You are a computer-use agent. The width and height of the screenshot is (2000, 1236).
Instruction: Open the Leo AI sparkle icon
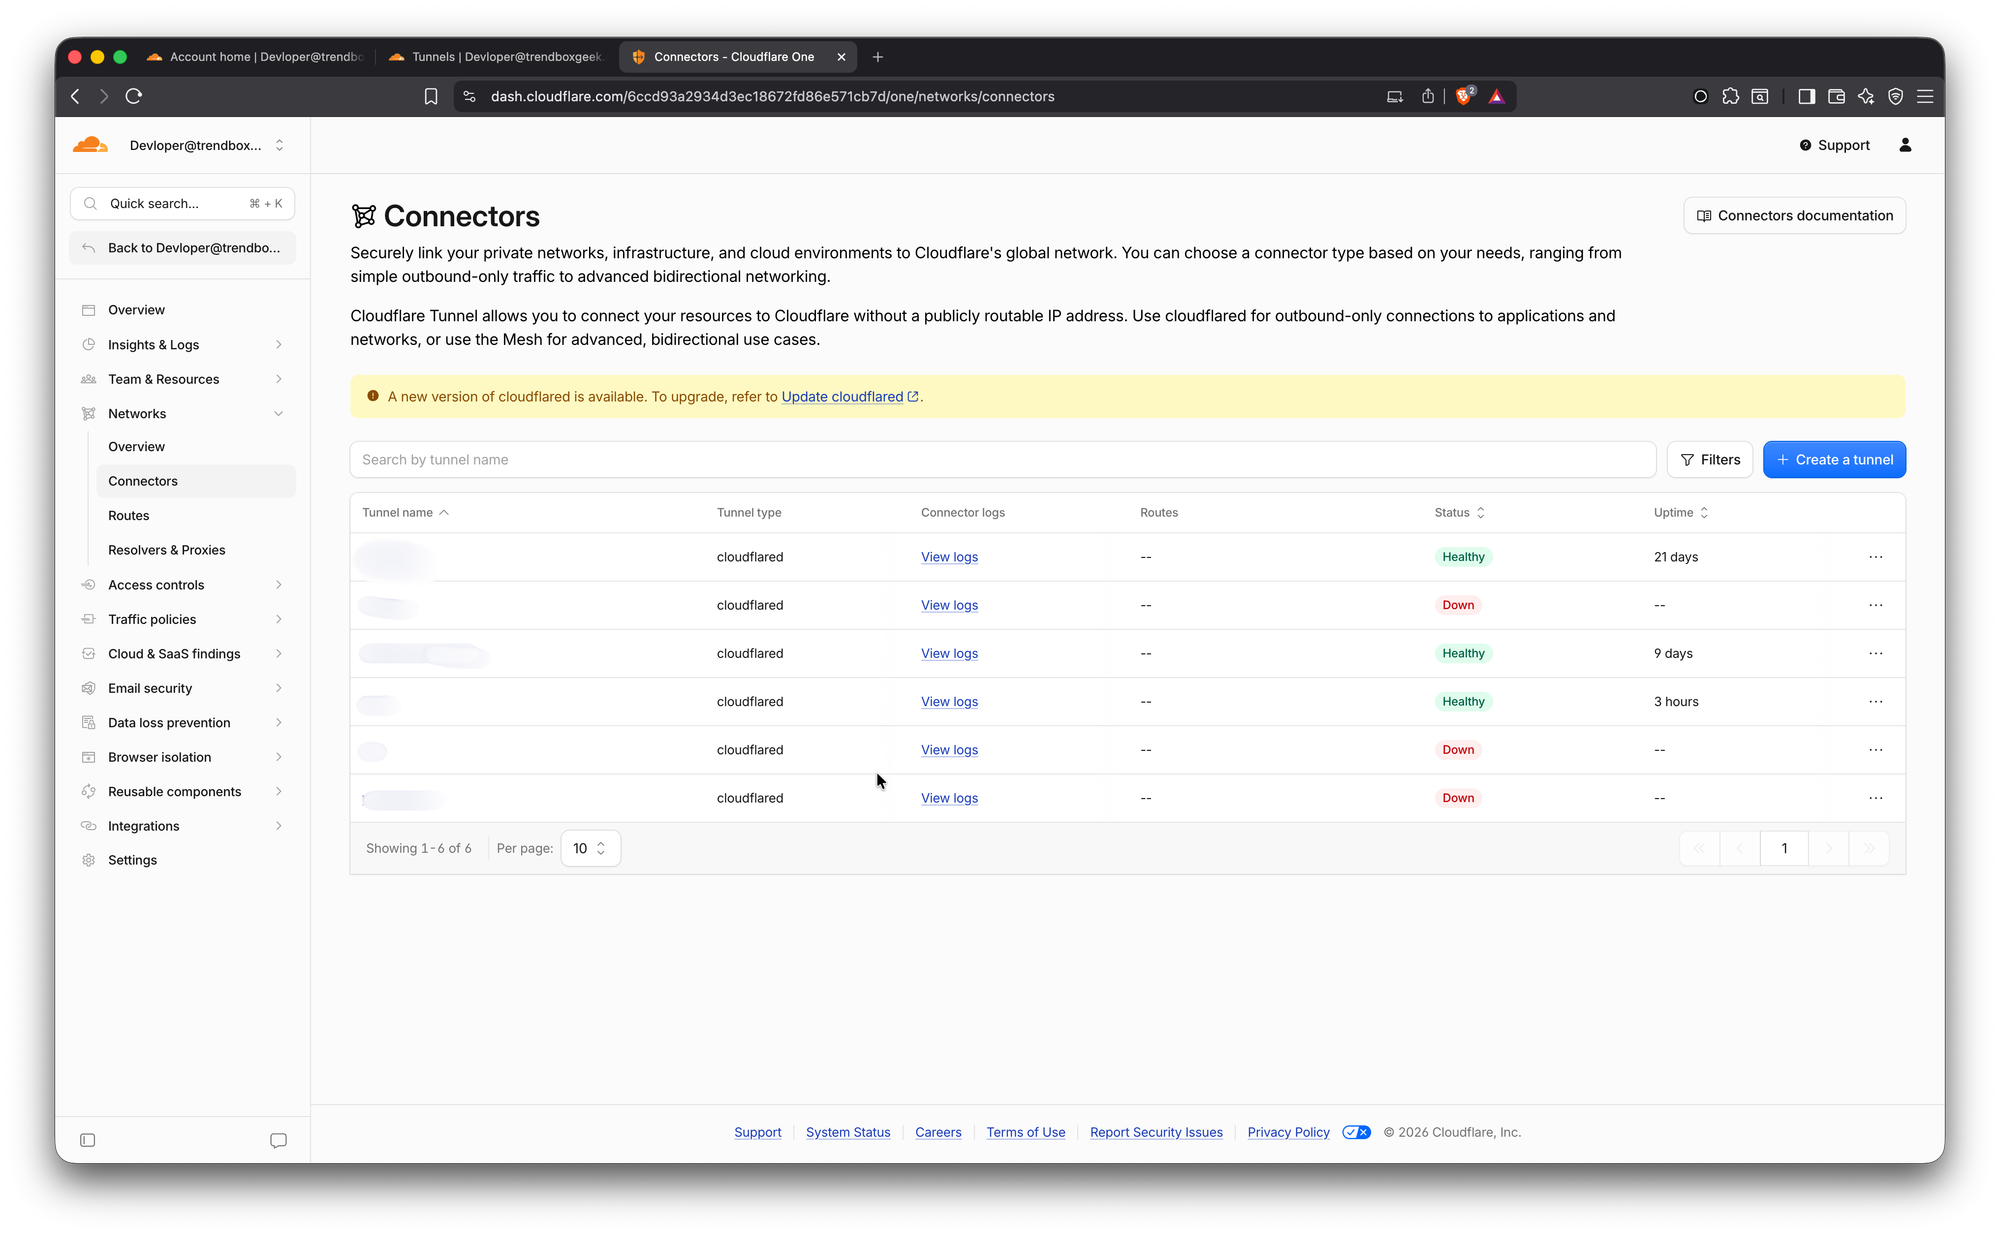point(1866,96)
